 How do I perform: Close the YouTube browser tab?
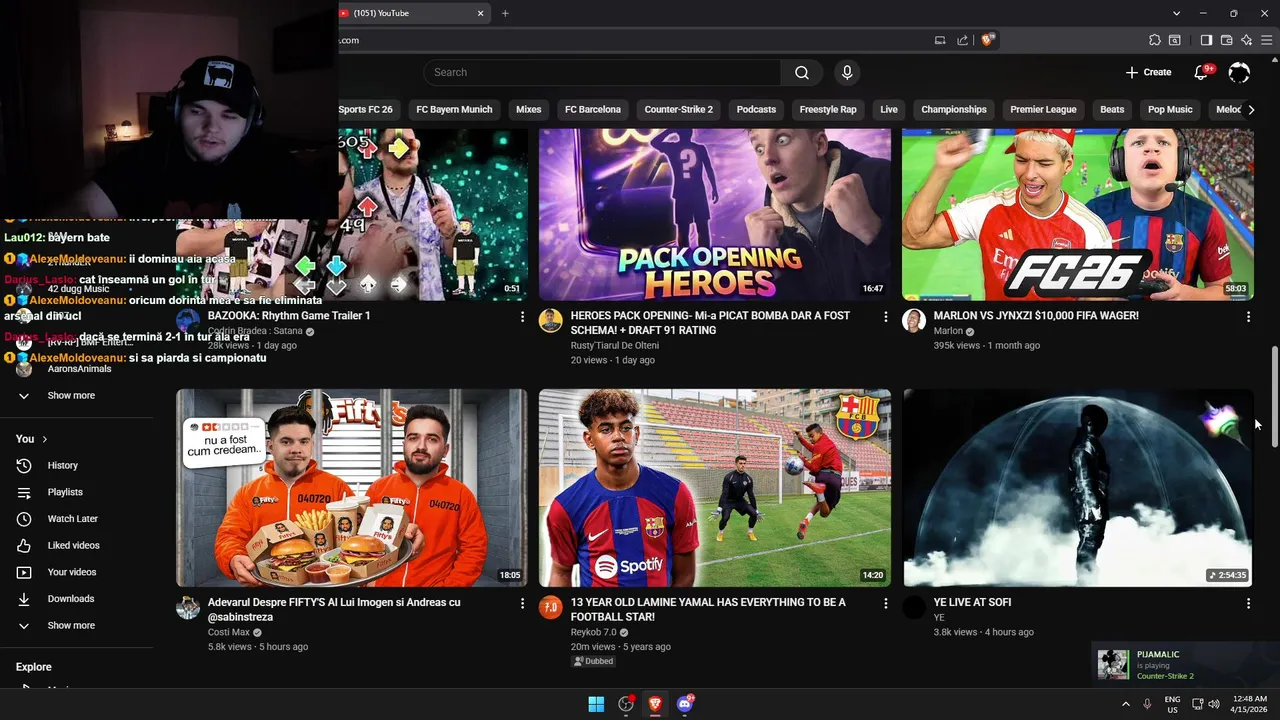[480, 13]
